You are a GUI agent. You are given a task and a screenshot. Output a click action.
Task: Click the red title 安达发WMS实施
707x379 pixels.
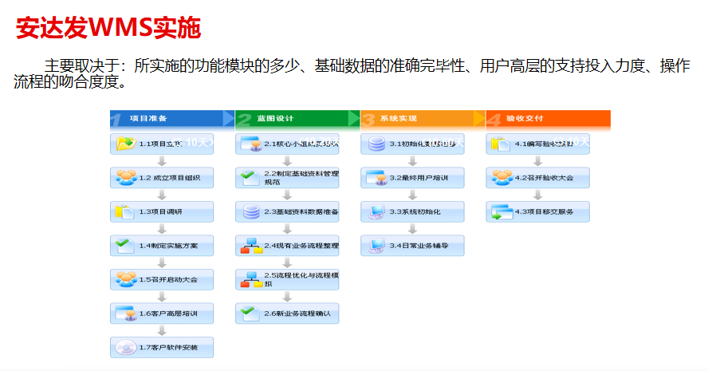click(x=108, y=28)
